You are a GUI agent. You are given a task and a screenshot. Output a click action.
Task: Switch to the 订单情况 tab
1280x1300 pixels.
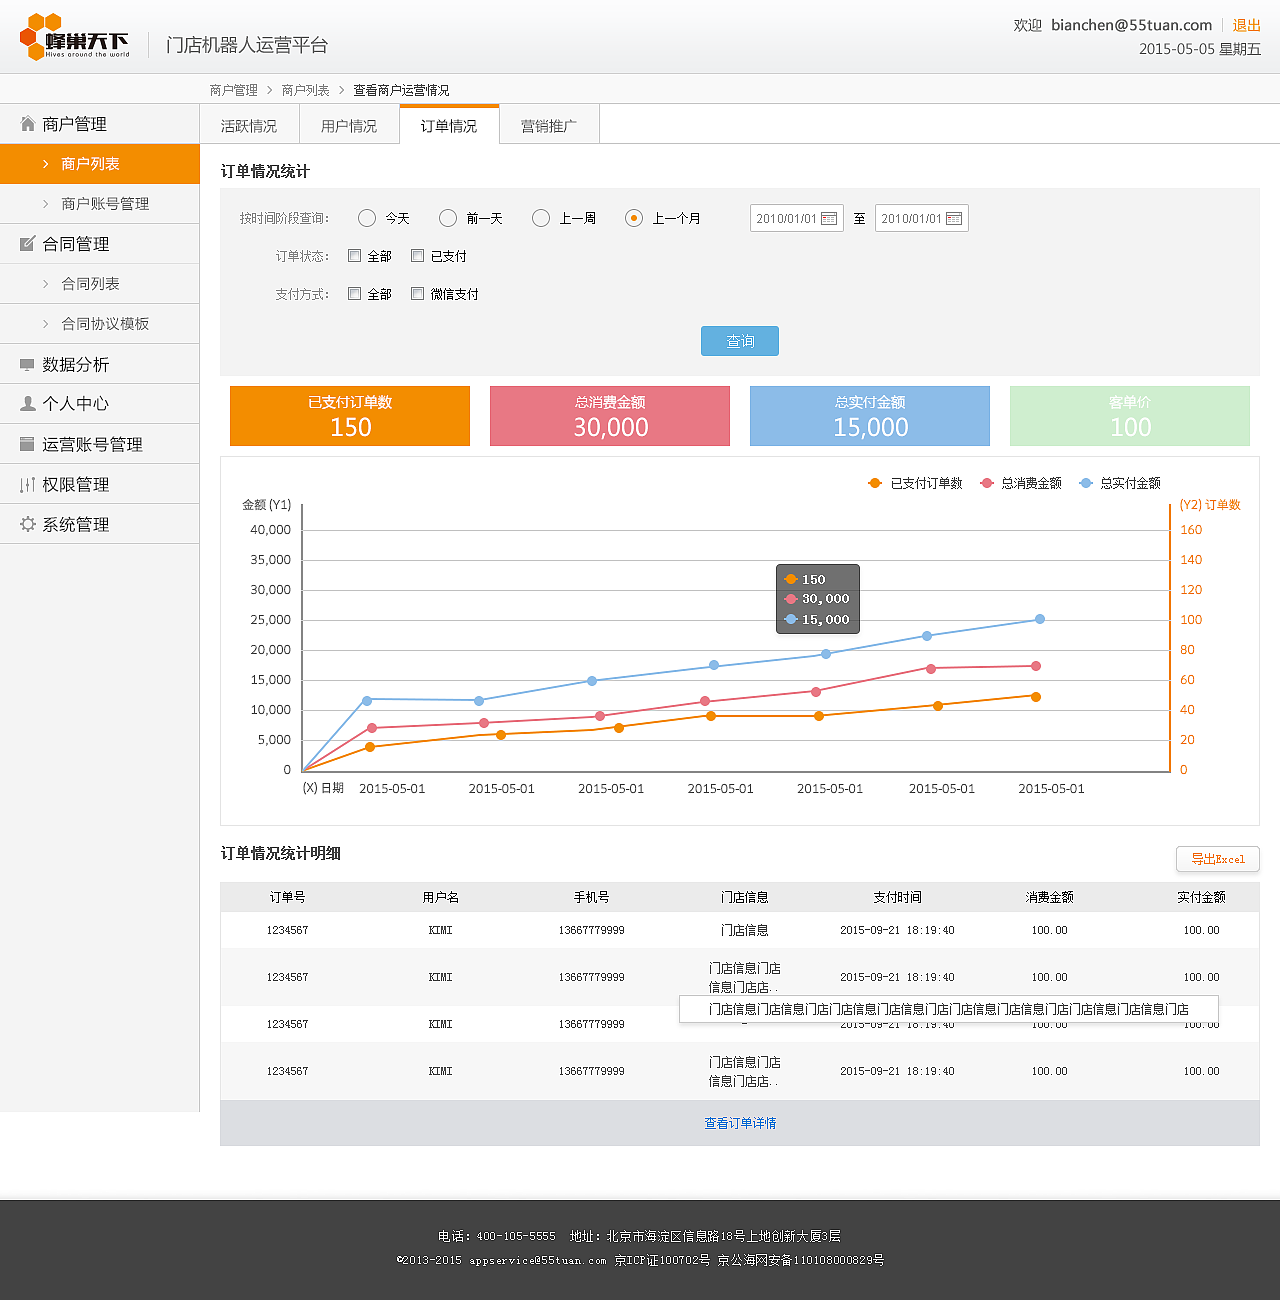(x=449, y=125)
